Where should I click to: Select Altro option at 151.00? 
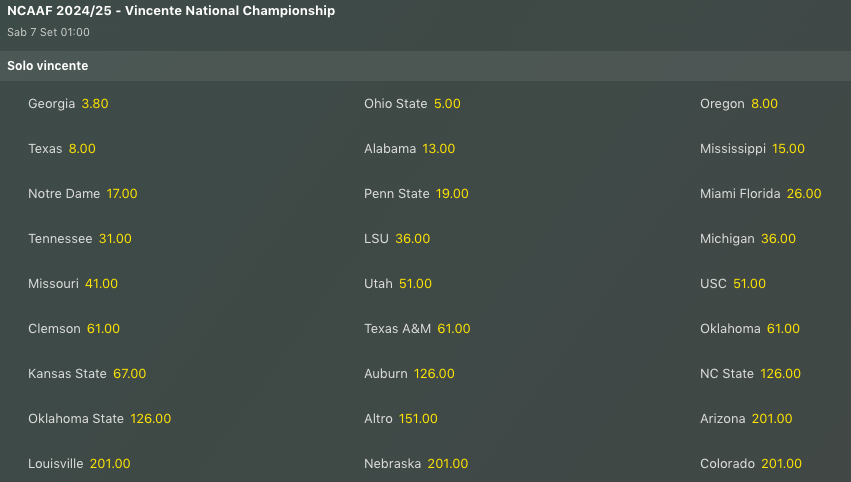[418, 419]
